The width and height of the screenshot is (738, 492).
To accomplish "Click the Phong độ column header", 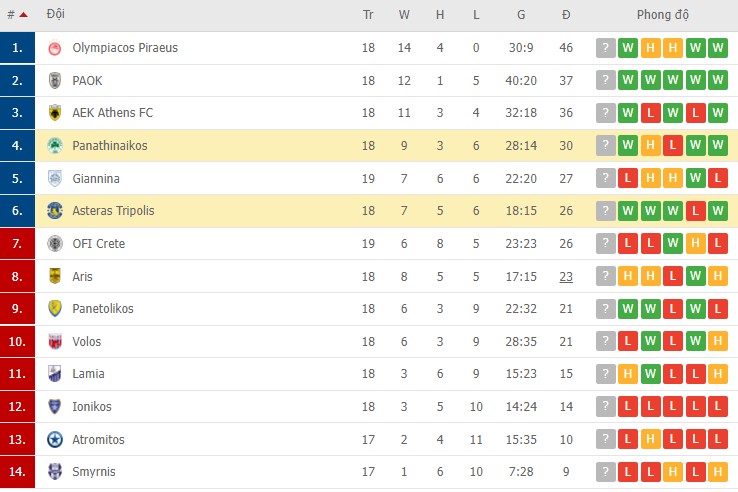I will pyautogui.click(x=663, y=15).
